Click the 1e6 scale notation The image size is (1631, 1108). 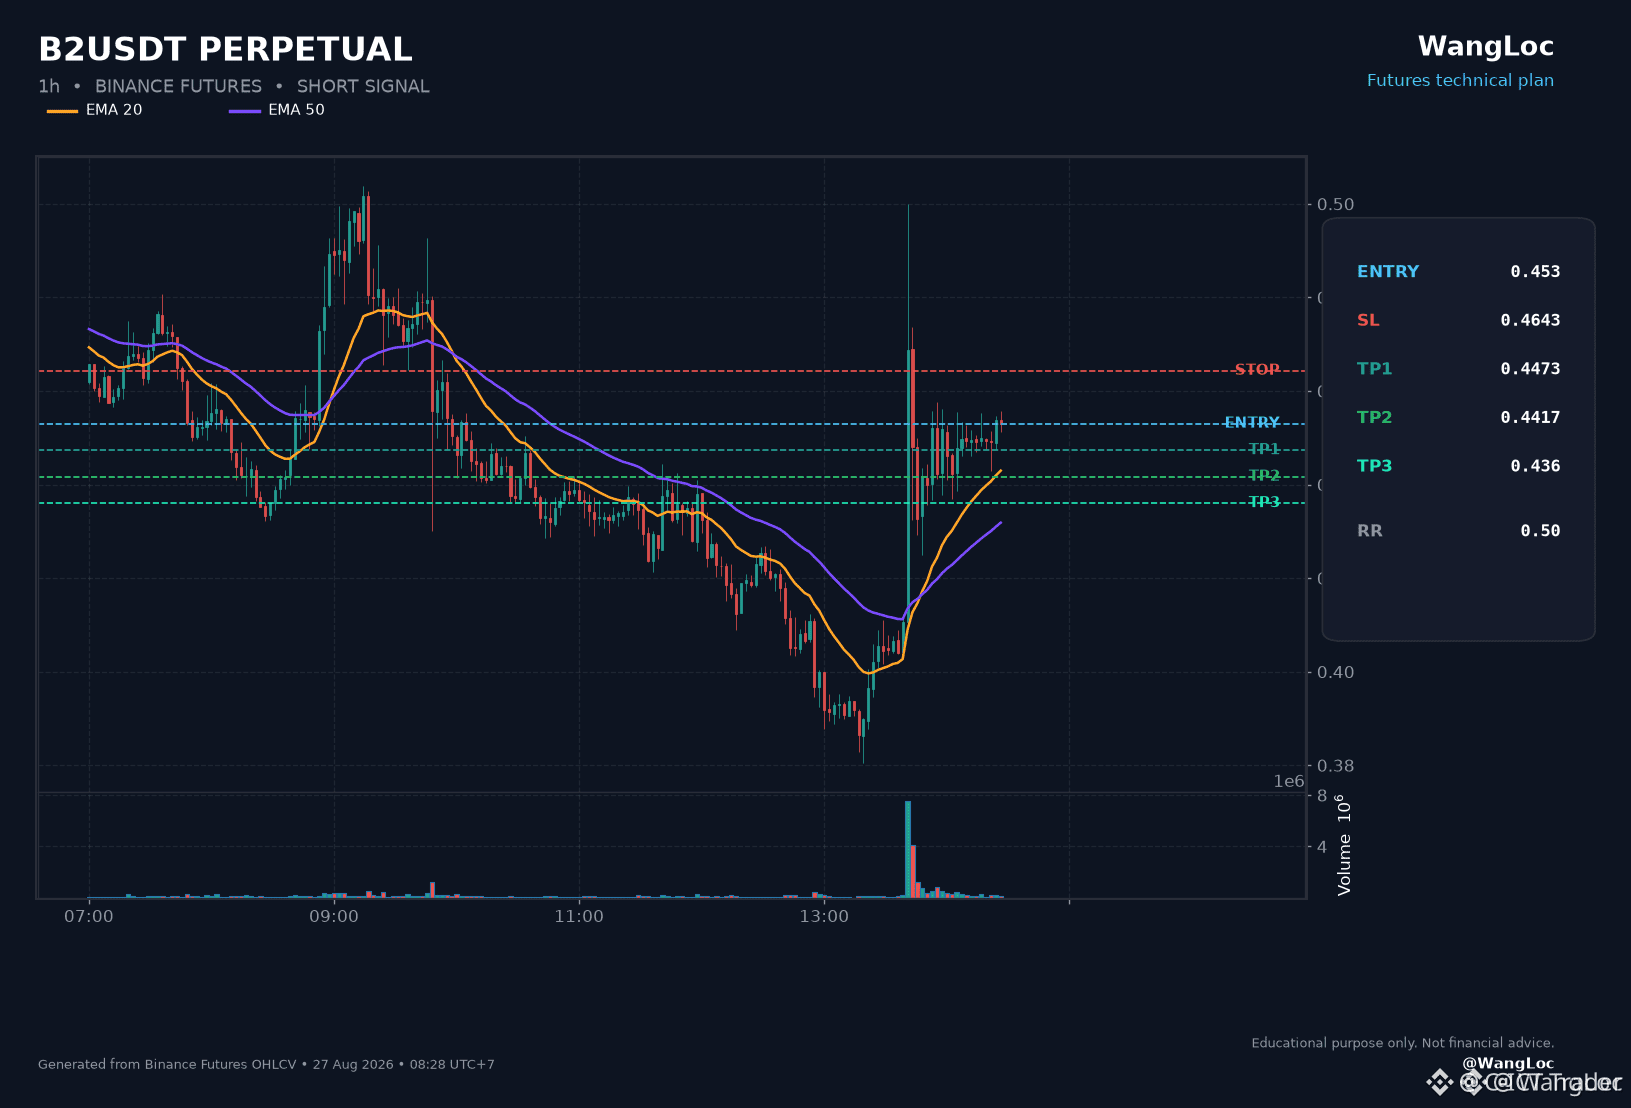pyautogui.click(x=1289, y=781)
